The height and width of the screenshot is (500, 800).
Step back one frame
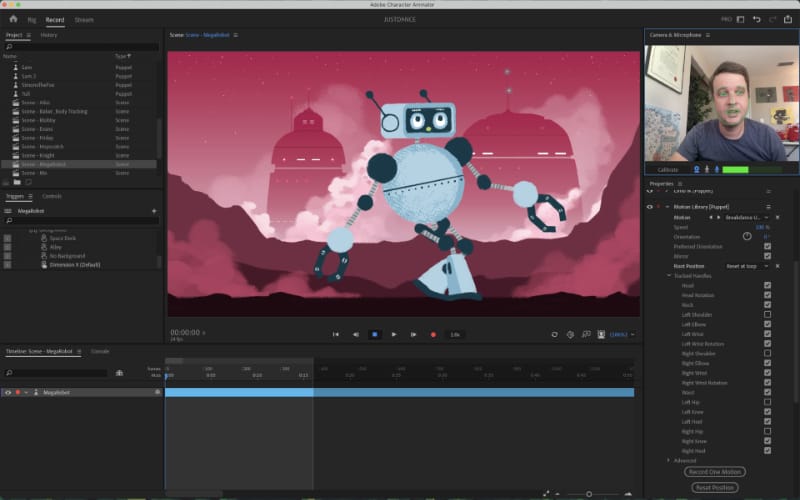click(x=356, y=335)
